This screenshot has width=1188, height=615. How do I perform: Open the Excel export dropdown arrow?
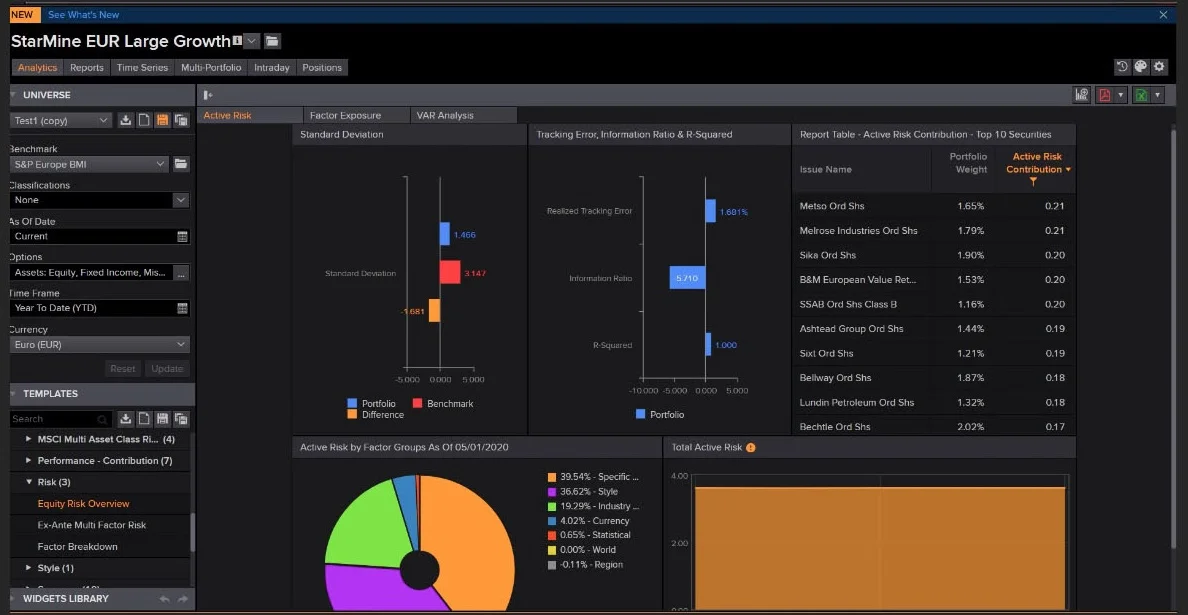(x=1157, y=95)
